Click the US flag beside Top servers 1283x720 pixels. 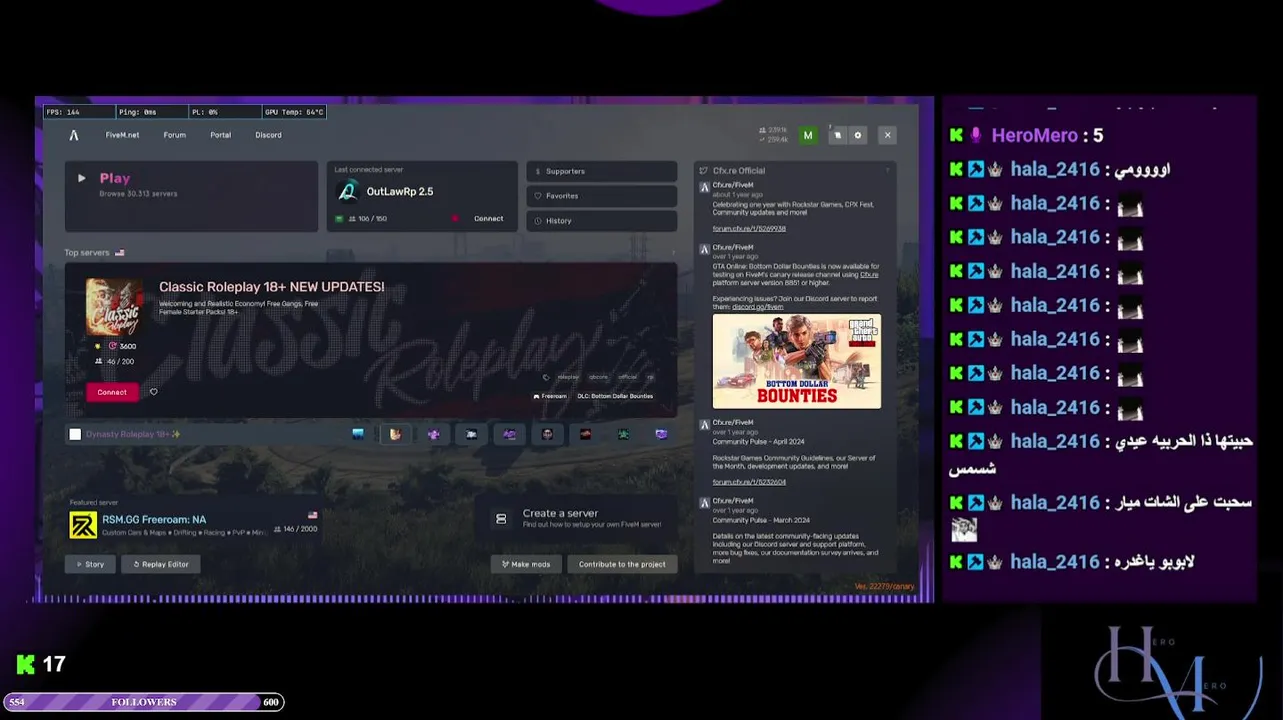tap(120, 253)
